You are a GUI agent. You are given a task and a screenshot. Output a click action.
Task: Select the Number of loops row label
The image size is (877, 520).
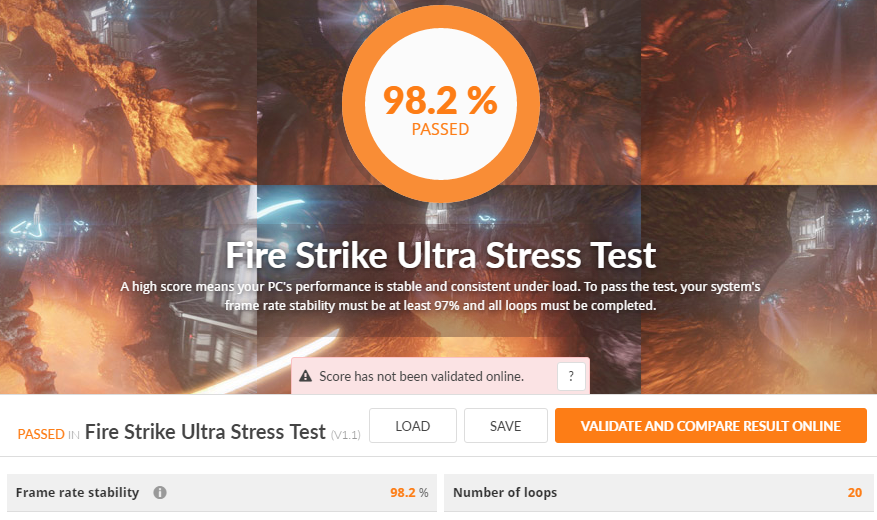(x=505, y=493)
